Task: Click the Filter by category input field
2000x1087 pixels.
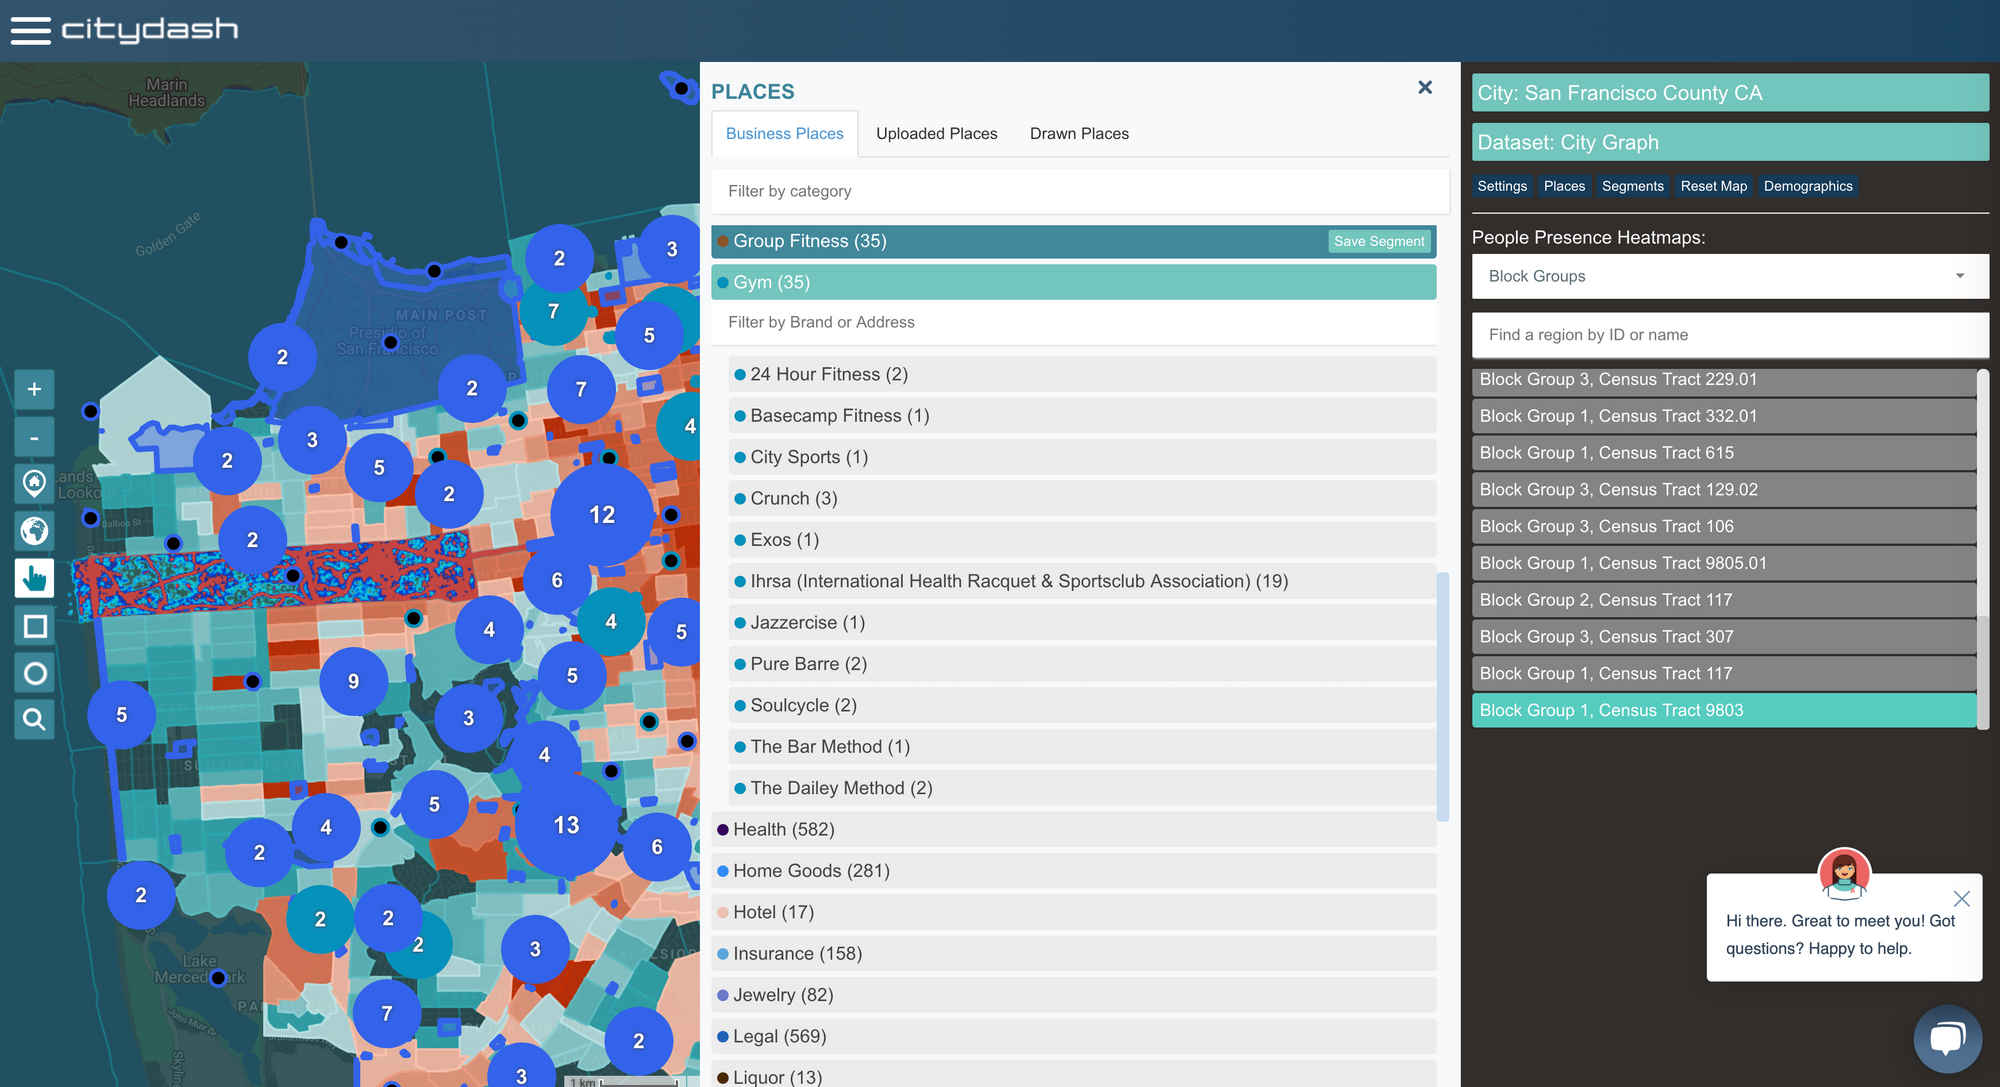Action: 1080,191
